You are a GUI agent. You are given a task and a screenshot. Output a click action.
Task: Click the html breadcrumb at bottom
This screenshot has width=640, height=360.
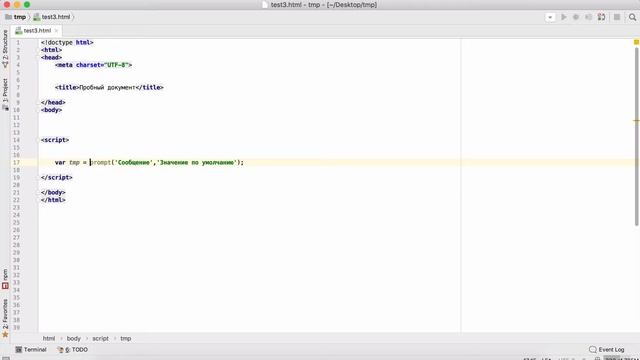(x=49, y=338)
